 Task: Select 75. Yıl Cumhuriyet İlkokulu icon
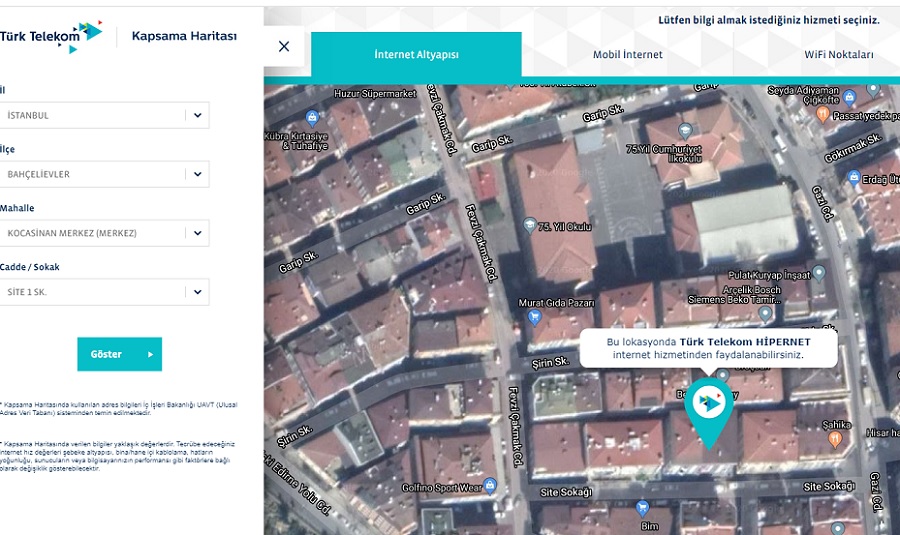[x=685, y=131]
